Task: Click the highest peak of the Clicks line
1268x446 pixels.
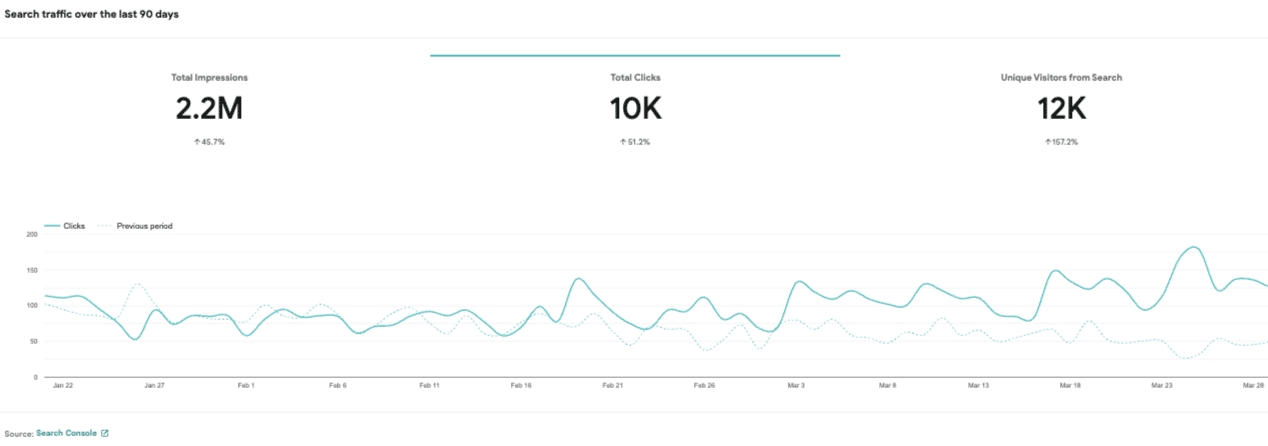Action: coord(1194,247)
